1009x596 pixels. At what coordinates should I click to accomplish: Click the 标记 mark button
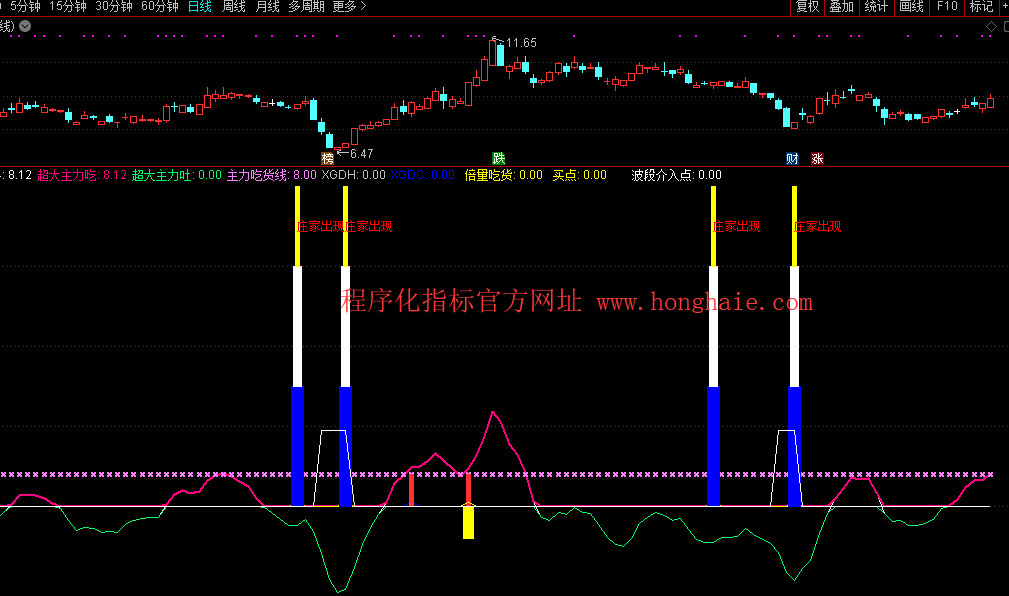(980, 7)
